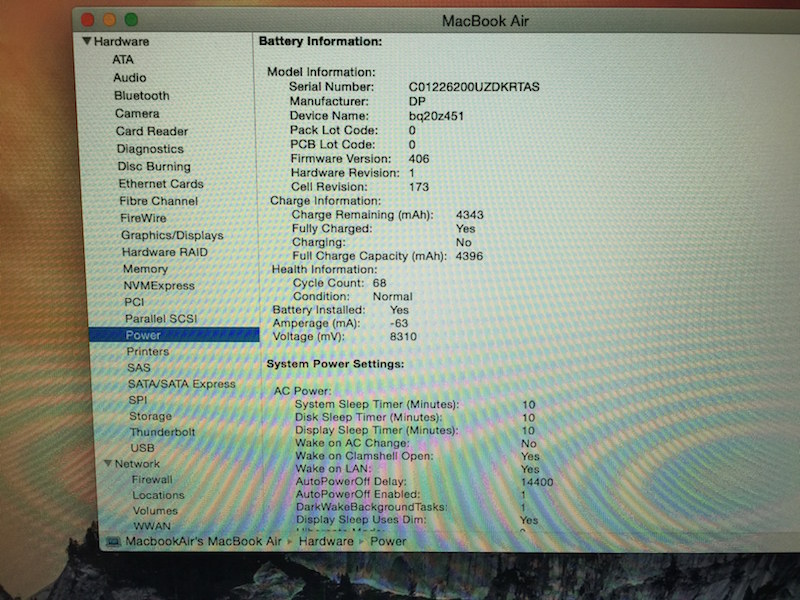Click the Fully Charged value Yes
800x600 pixels.
[465, 229]
